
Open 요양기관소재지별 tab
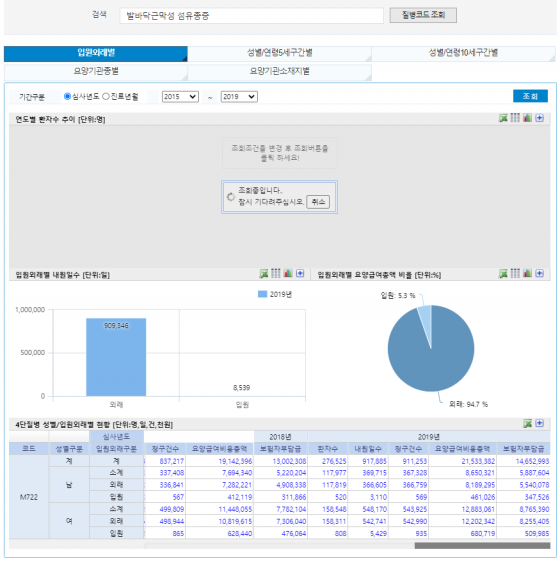tap(279, 71)
